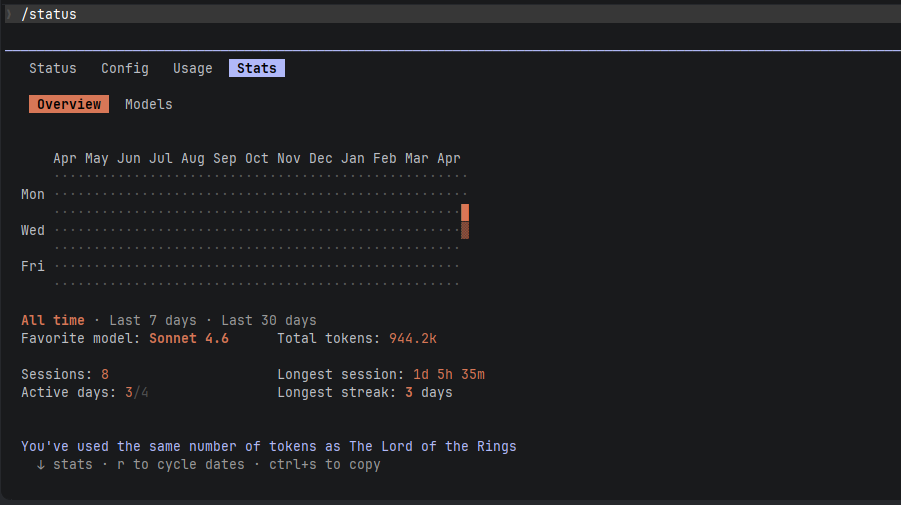Click the Lord of the Rings token comparison line
The height and width of the screenshot is (505, 901).
[x=269, y=446]
